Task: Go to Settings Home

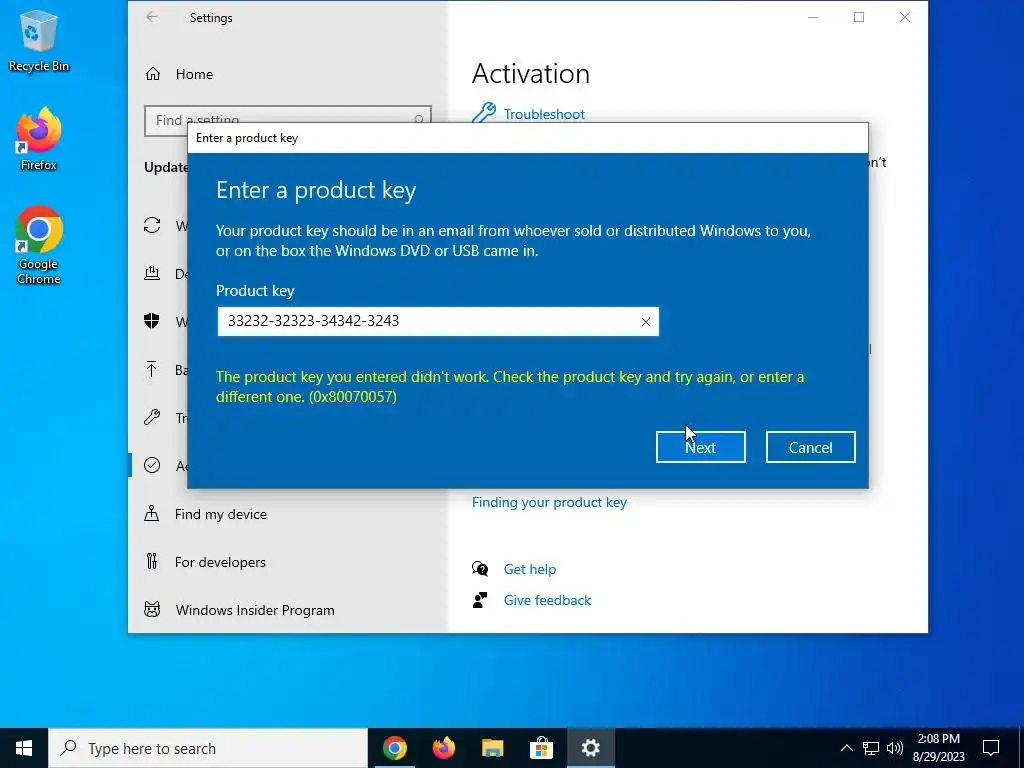Action: pos(194,74)
